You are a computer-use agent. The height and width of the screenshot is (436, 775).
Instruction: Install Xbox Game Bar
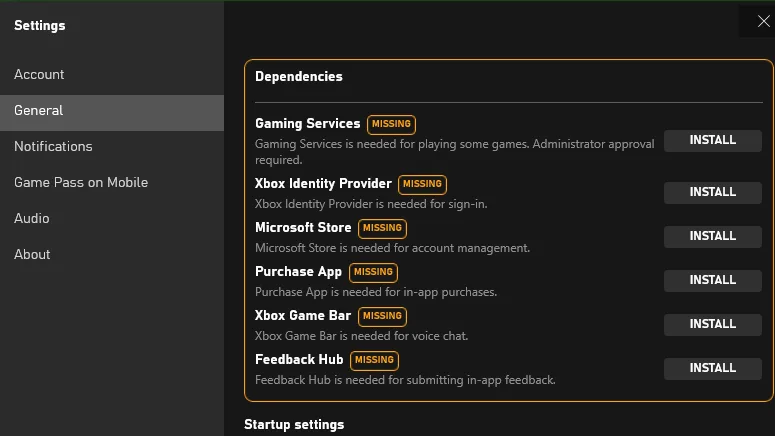coord(712,324)
